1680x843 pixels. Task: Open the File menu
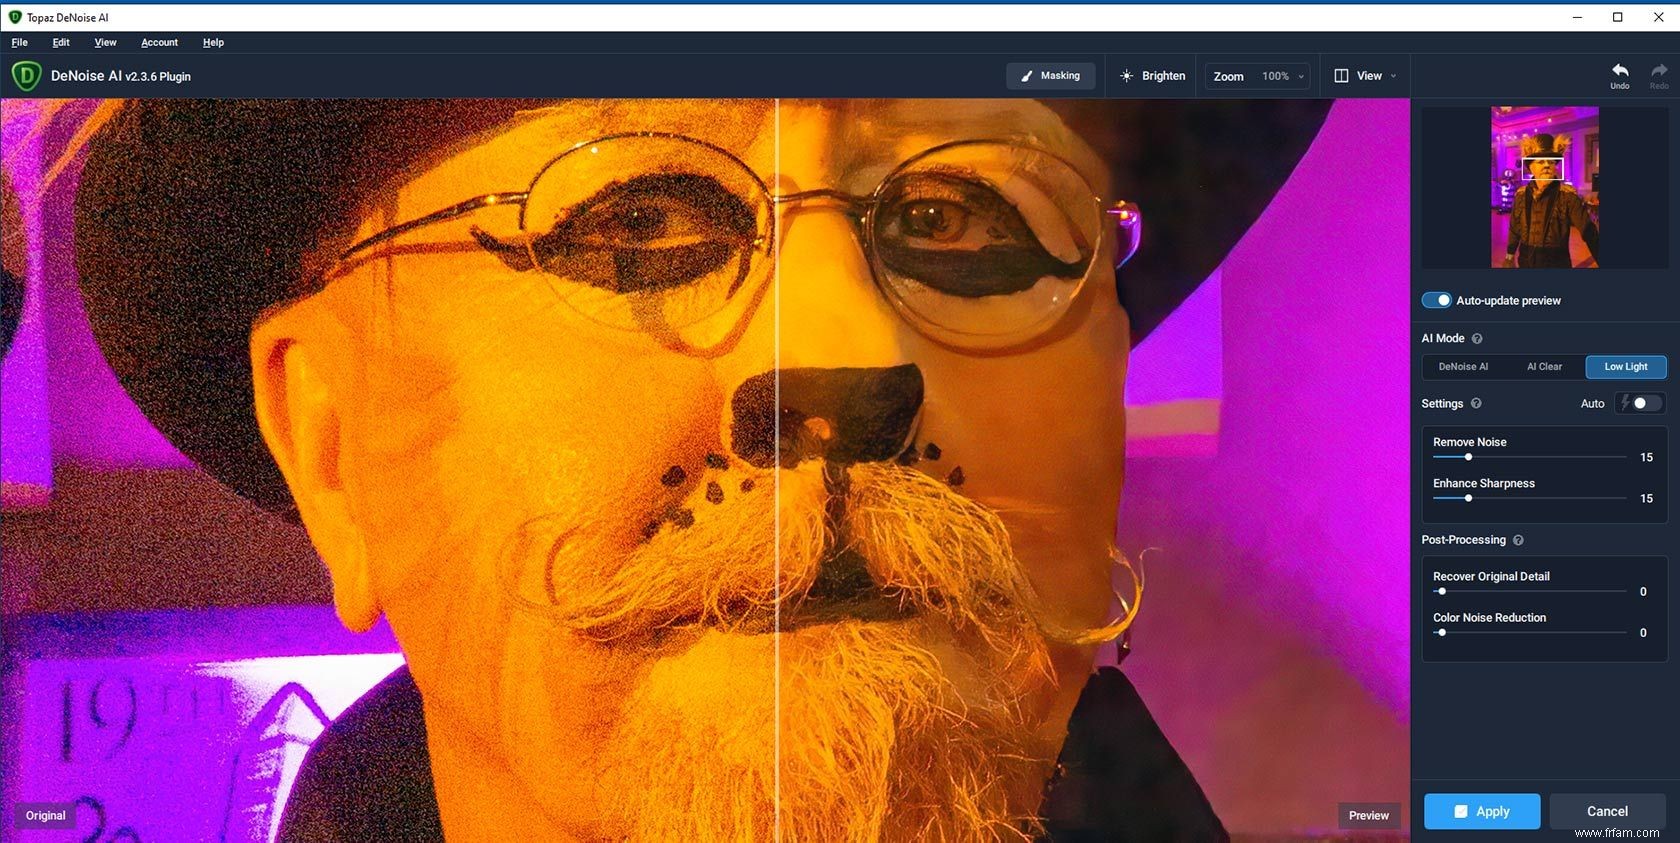pos(20,42)
